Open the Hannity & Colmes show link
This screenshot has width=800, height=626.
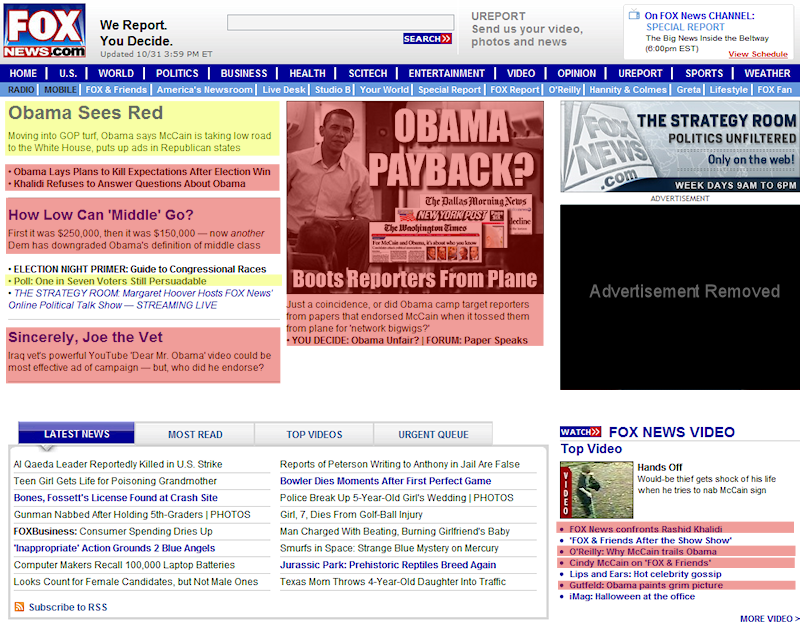628,90
